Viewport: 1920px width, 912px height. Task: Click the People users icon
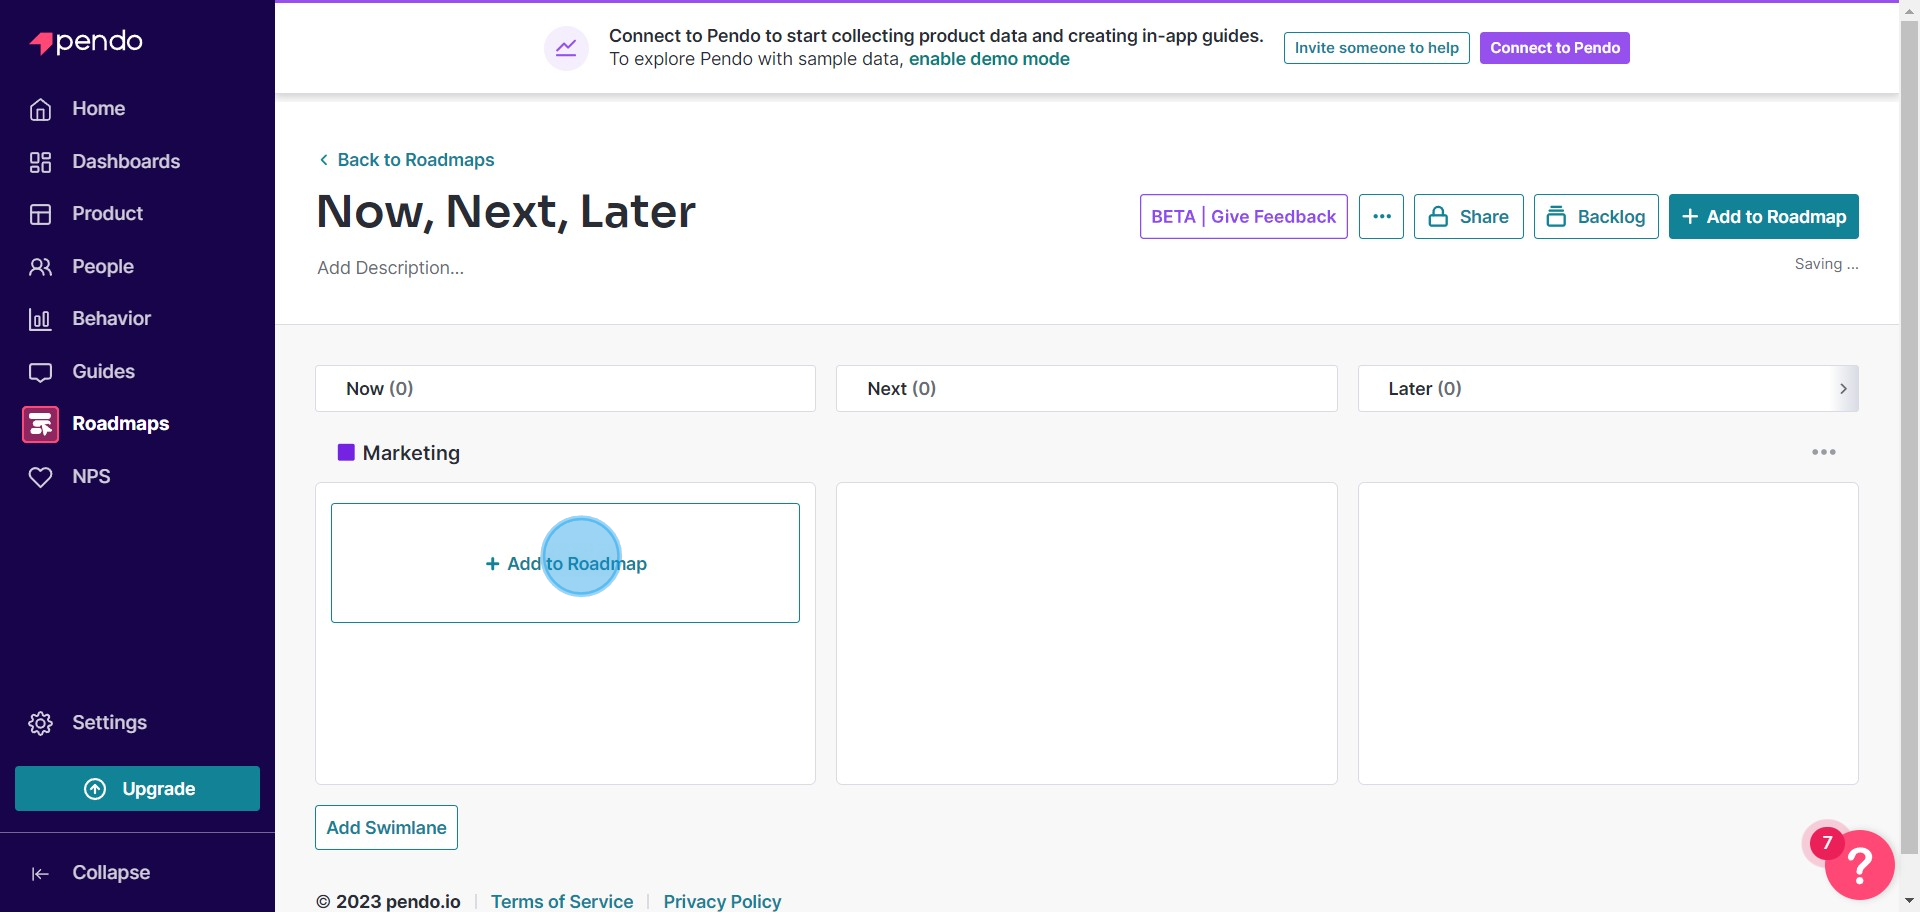[x=40, y=267]
